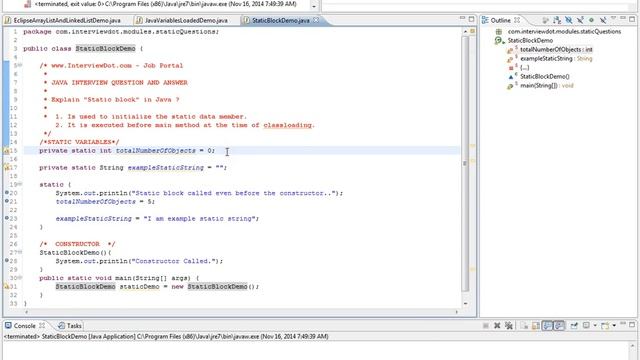Viewport: 640px width, 360px height.
Task: Close the StaticBlockDemo.java editor tab
Action: (x=316, y=20)
